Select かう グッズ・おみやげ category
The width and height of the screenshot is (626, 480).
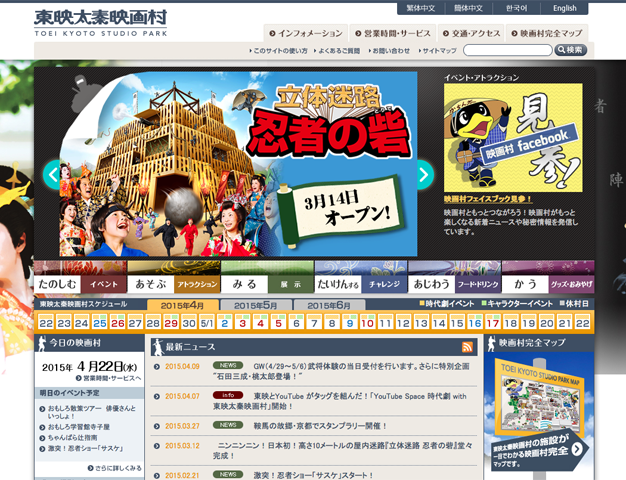click(548, 277)
